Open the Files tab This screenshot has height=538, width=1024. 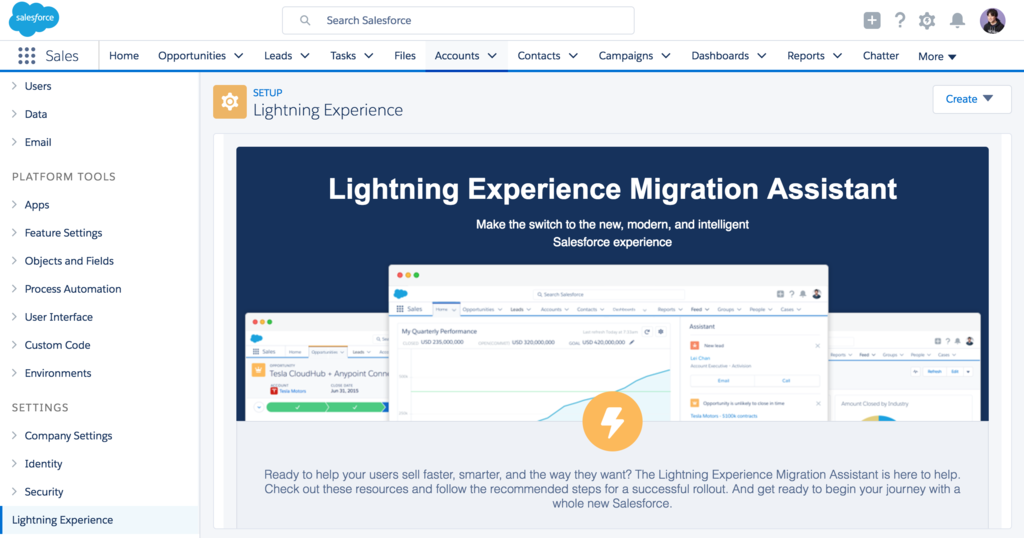pos(405,55)
